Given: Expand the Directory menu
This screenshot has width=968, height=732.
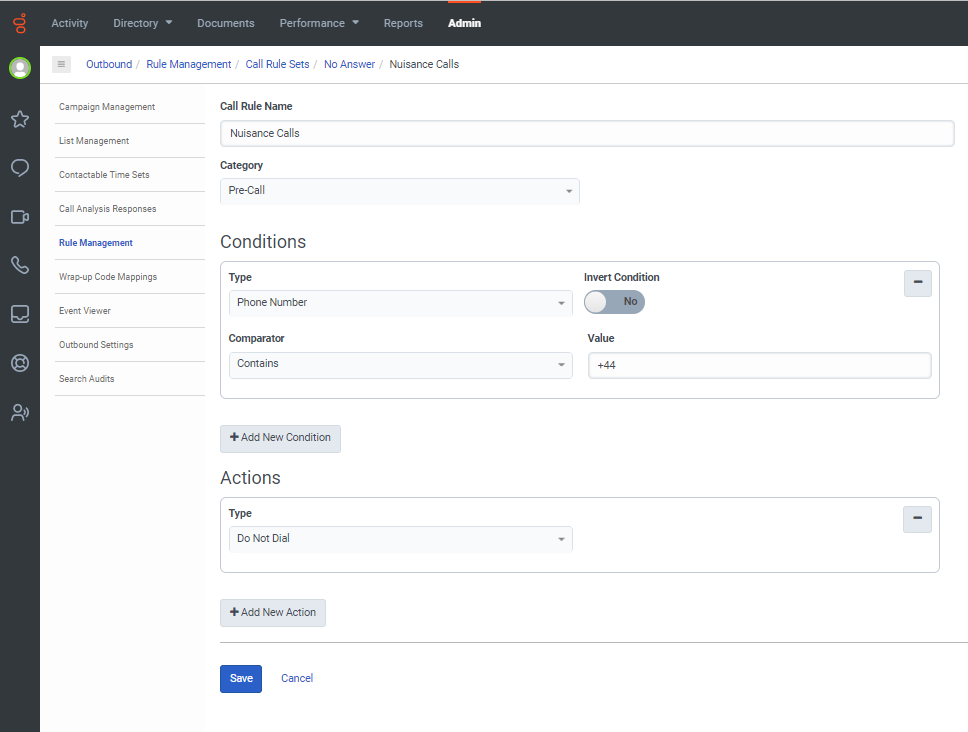Looking at the screenshot, I should [x=143, y=23].
